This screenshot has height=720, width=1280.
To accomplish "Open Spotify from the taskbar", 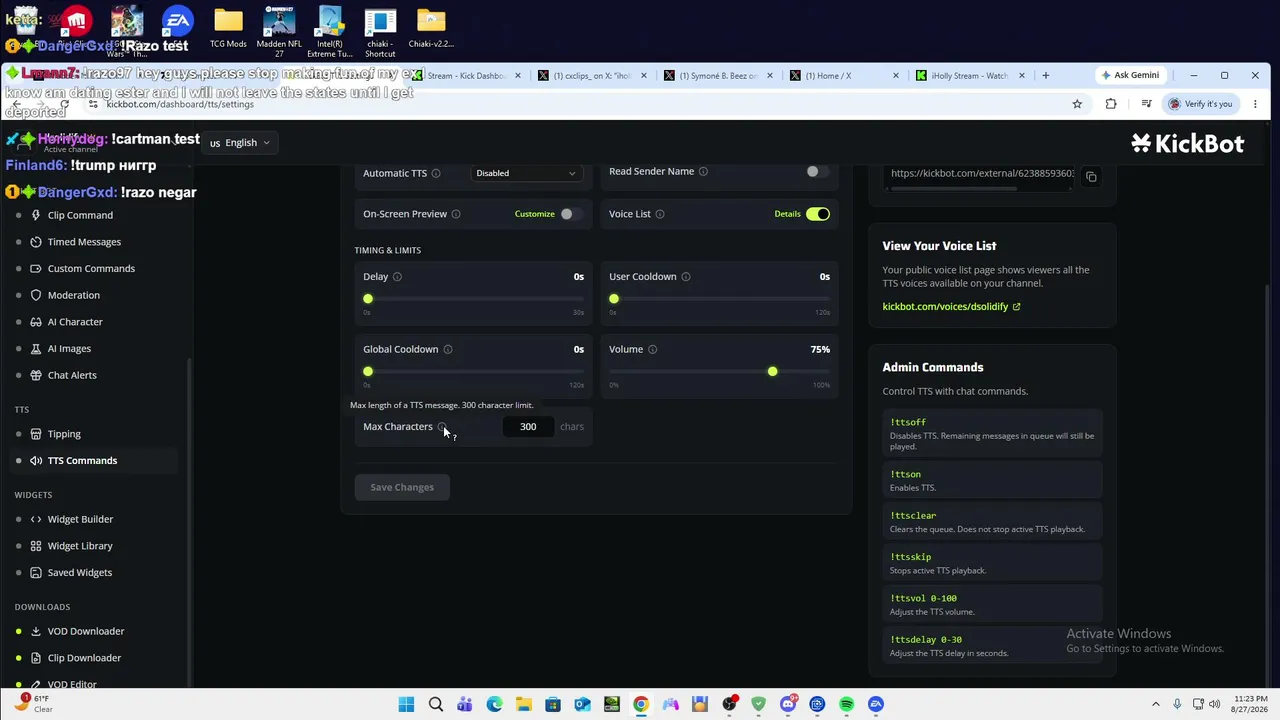I will pyautogui.click(x=847, y=704).
